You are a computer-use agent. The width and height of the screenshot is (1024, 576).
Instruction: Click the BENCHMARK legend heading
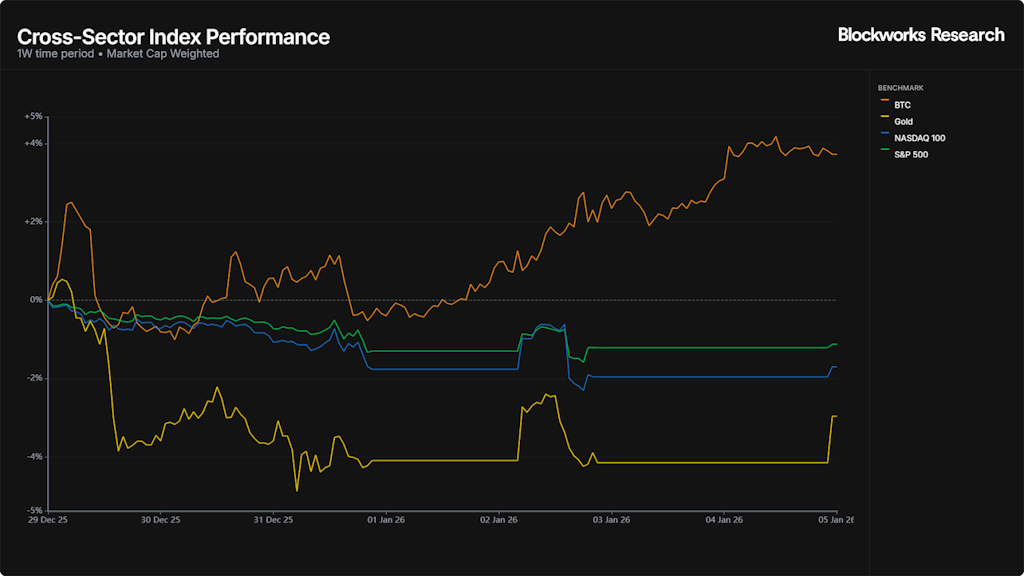click(x=900, y=88)
